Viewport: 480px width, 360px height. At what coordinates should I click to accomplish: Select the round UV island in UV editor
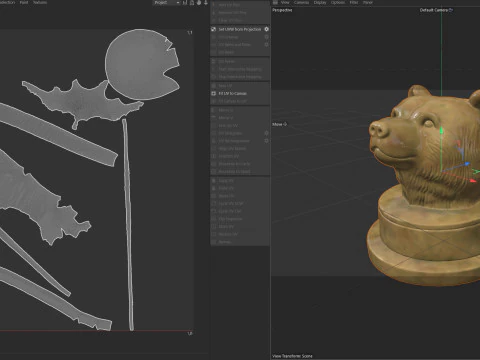(x=140, y=65)
